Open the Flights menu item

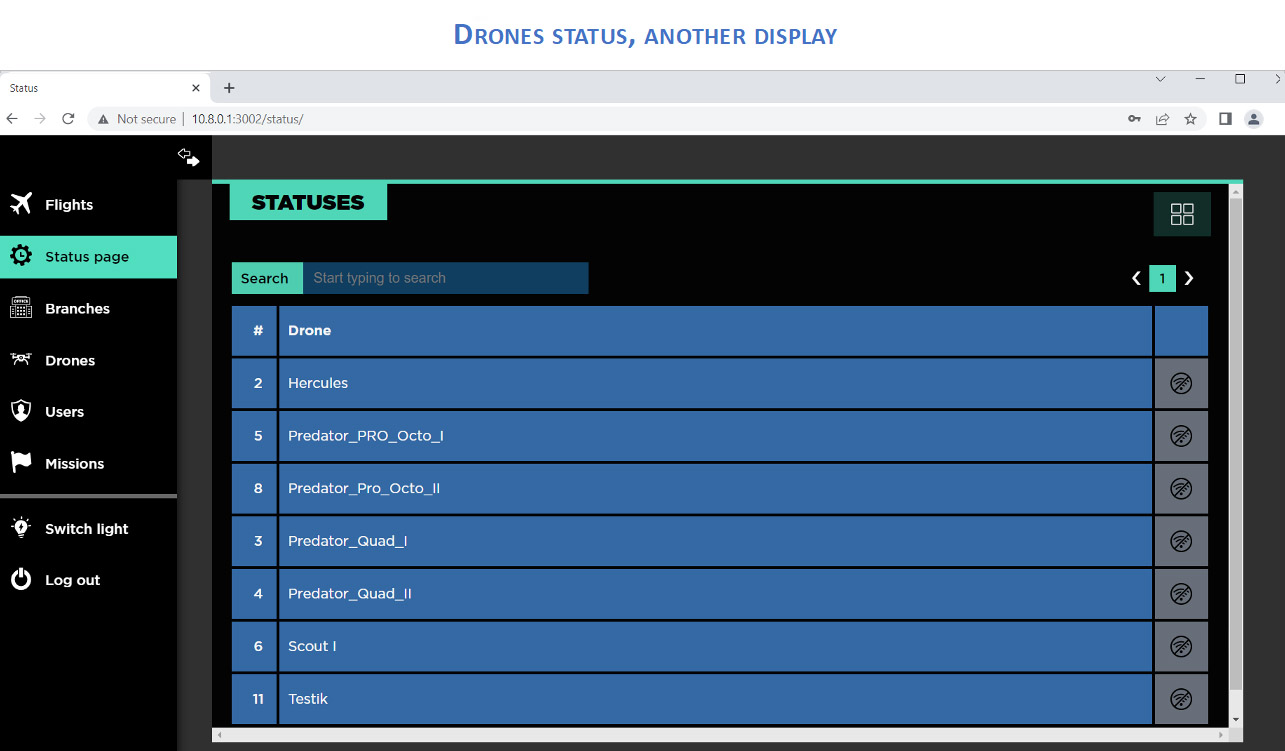69,205
